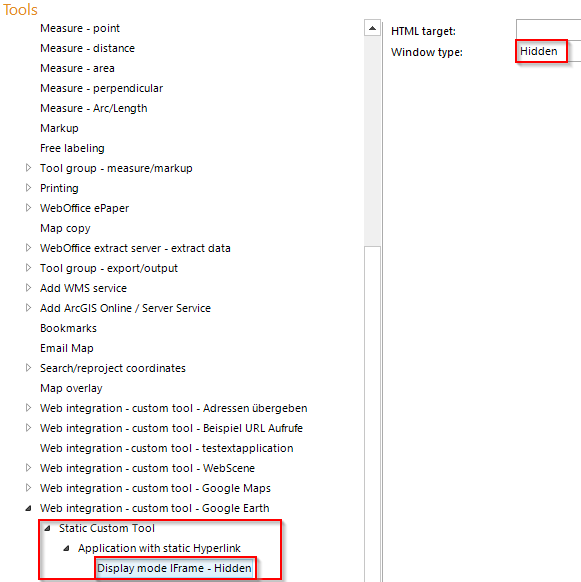Image resolution: width=581 pixels, height=582 pixels.
Task: Select Static Custom Tool label
Action: pyautogui.click(x=107, y=528)
